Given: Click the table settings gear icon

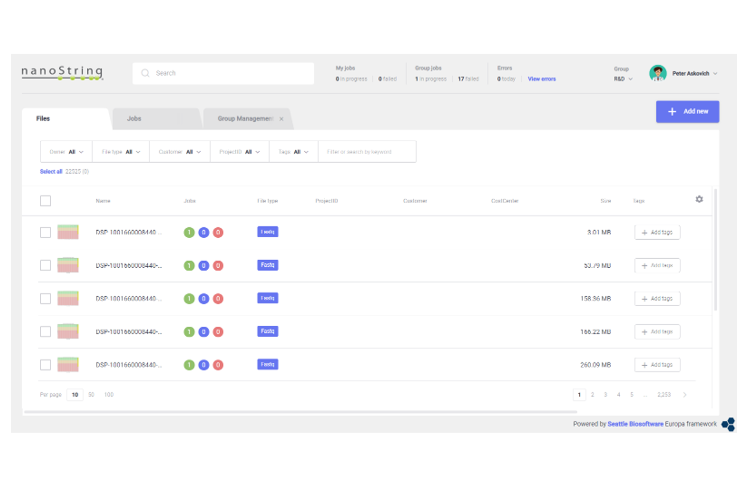Looking at the screenshot, I should point(699,199).
